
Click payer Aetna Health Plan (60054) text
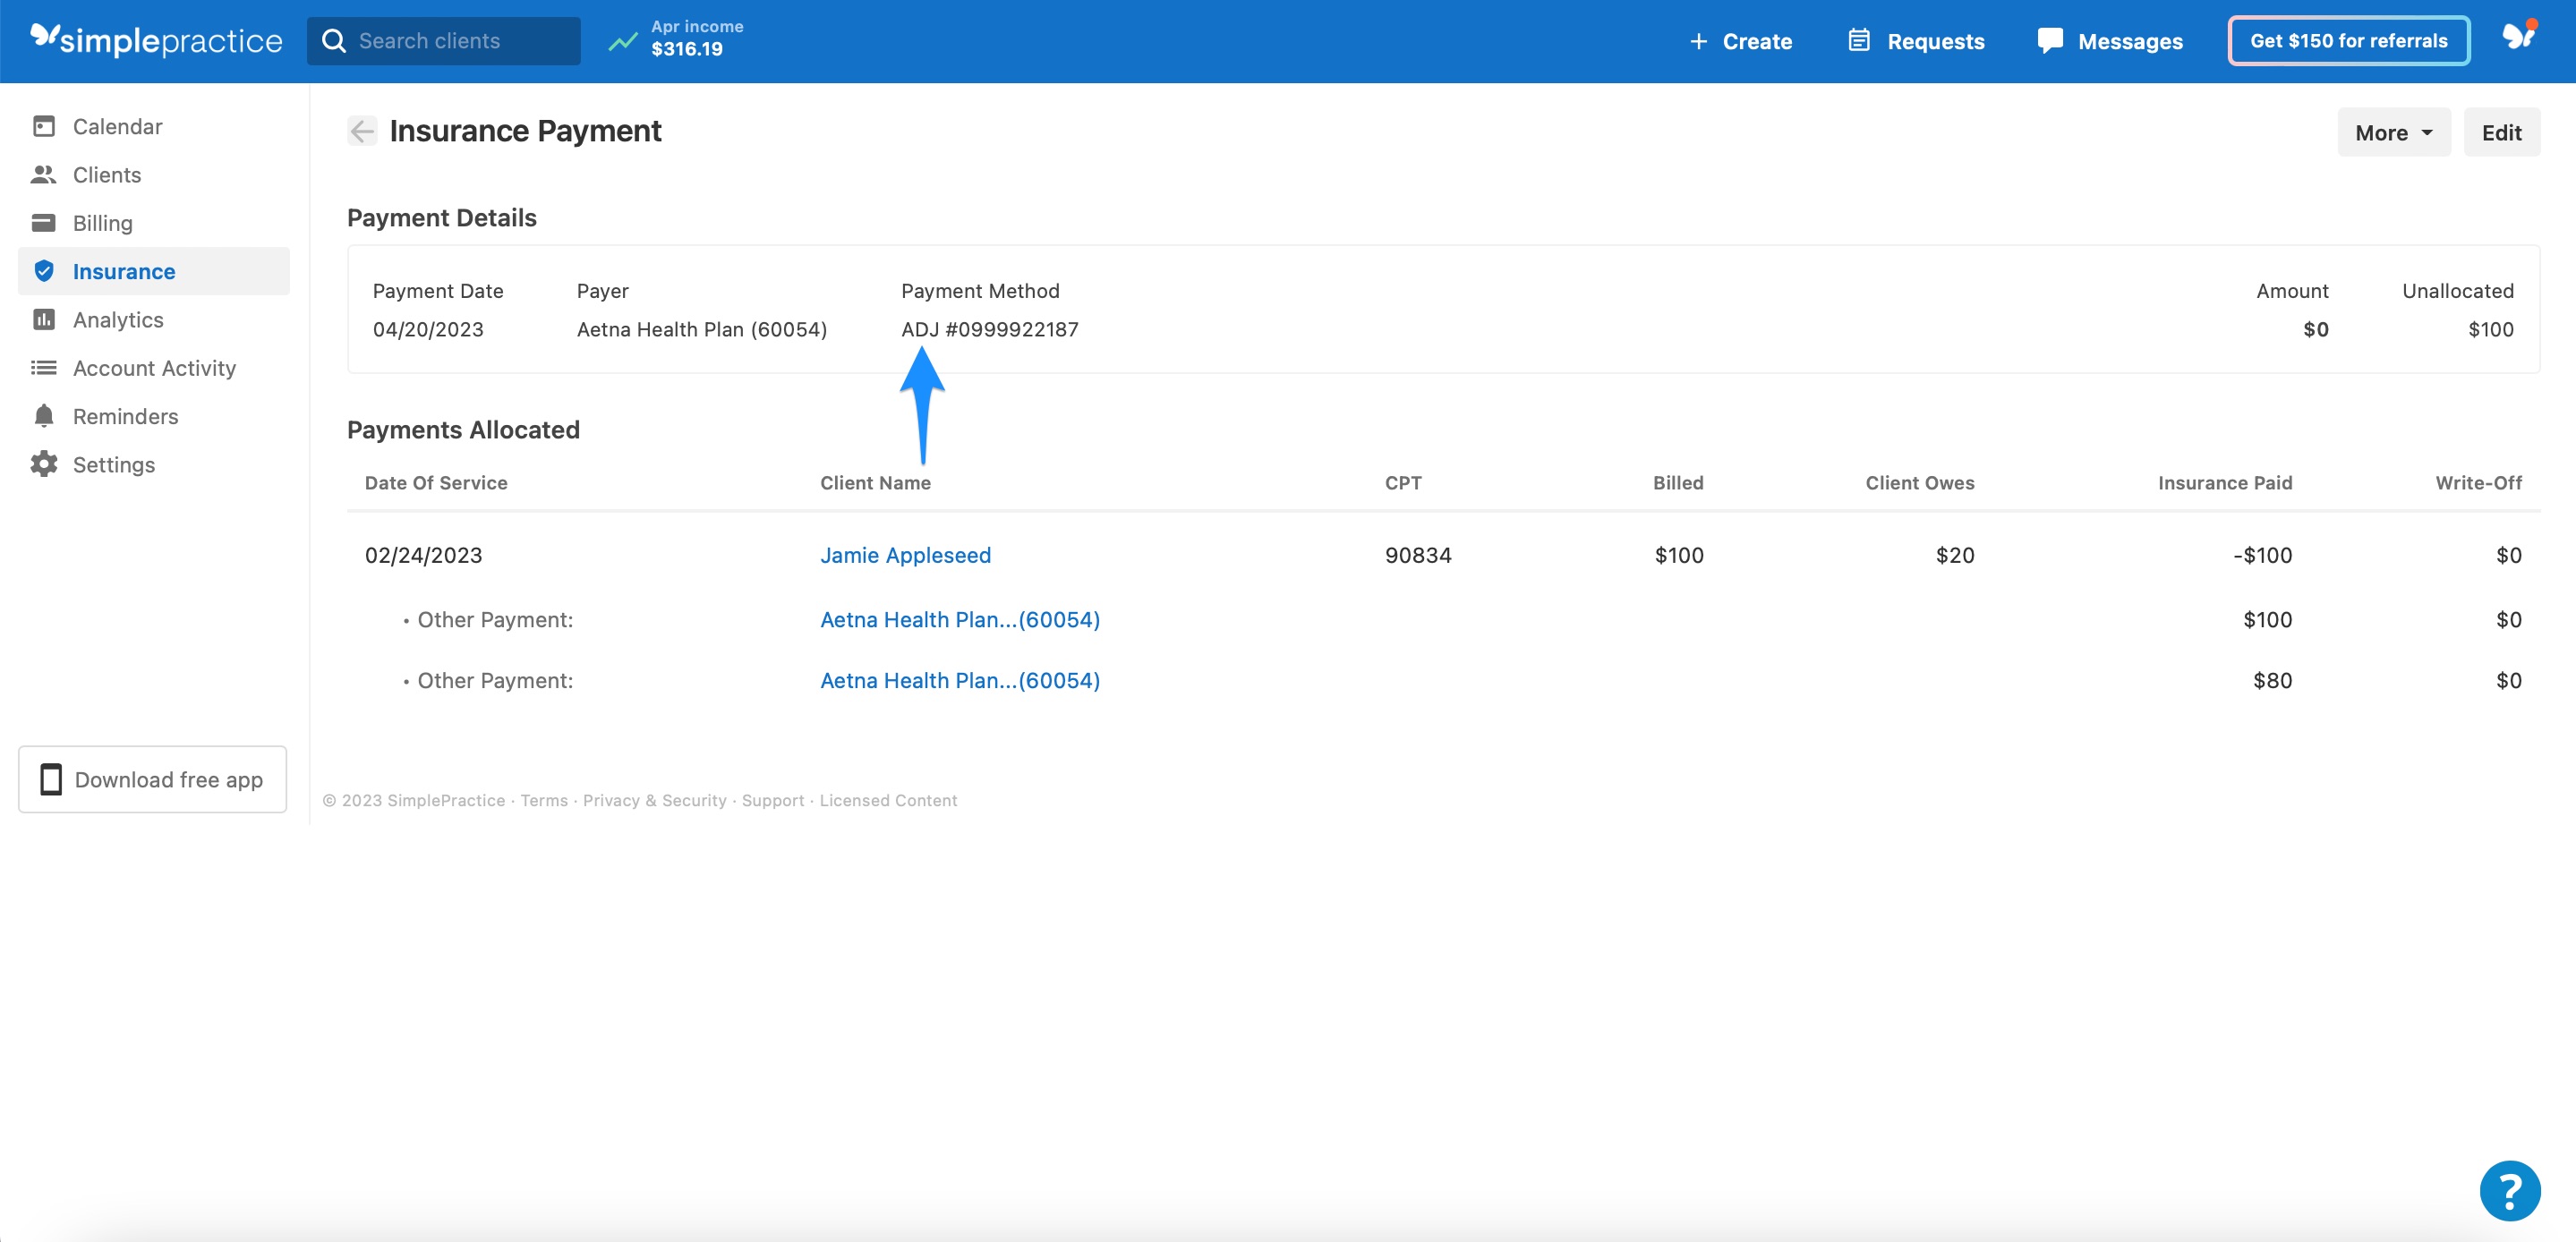click(702, 329)
